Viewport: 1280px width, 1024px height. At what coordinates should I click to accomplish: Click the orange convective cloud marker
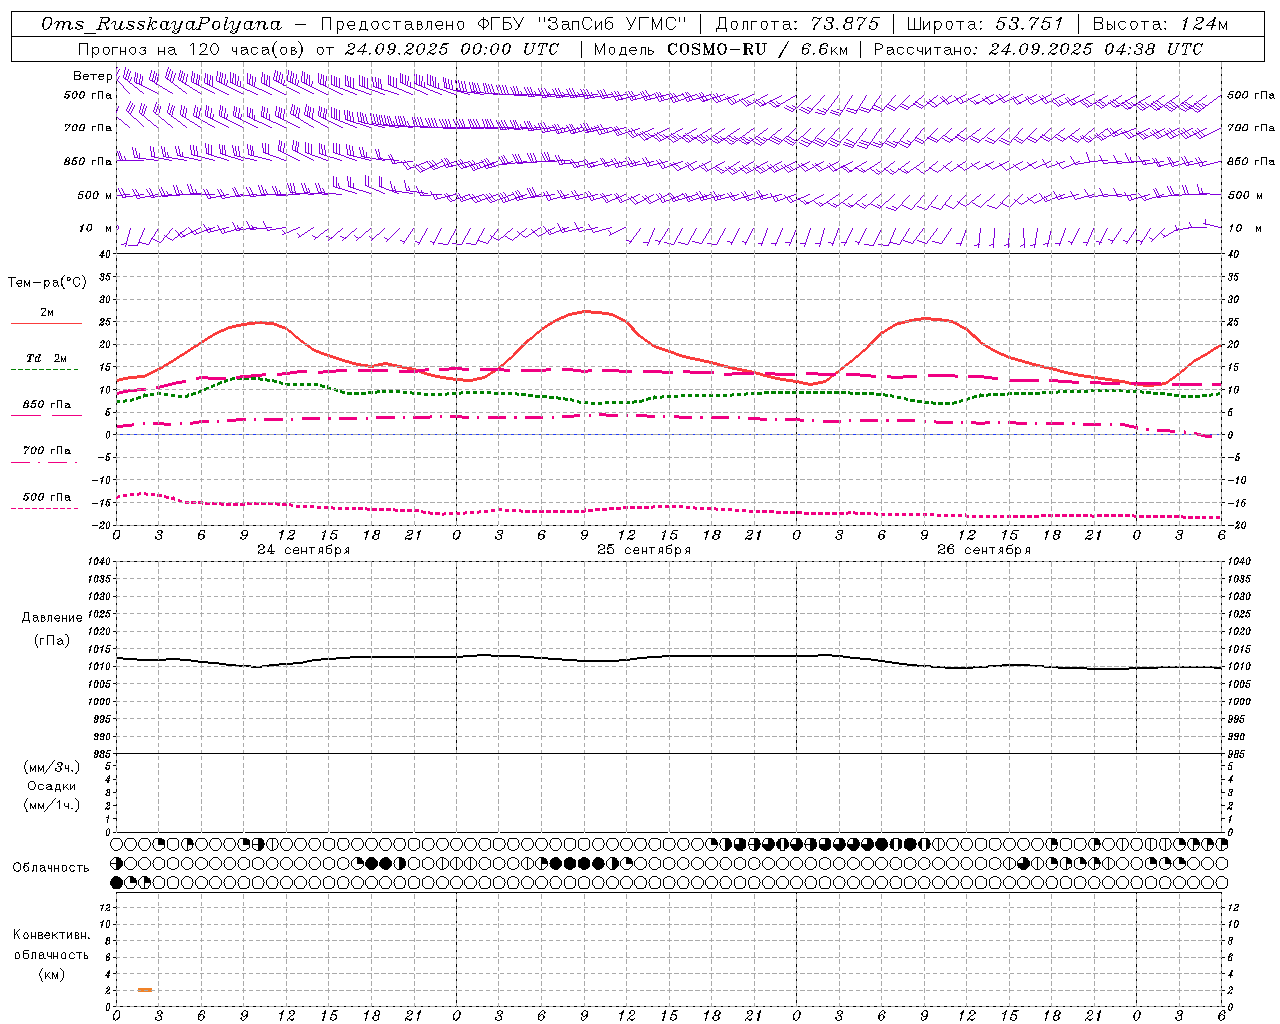(145, 990)
